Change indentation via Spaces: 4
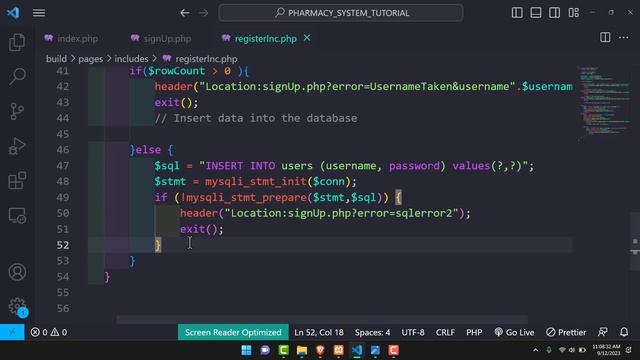 (x=372, y=332)
